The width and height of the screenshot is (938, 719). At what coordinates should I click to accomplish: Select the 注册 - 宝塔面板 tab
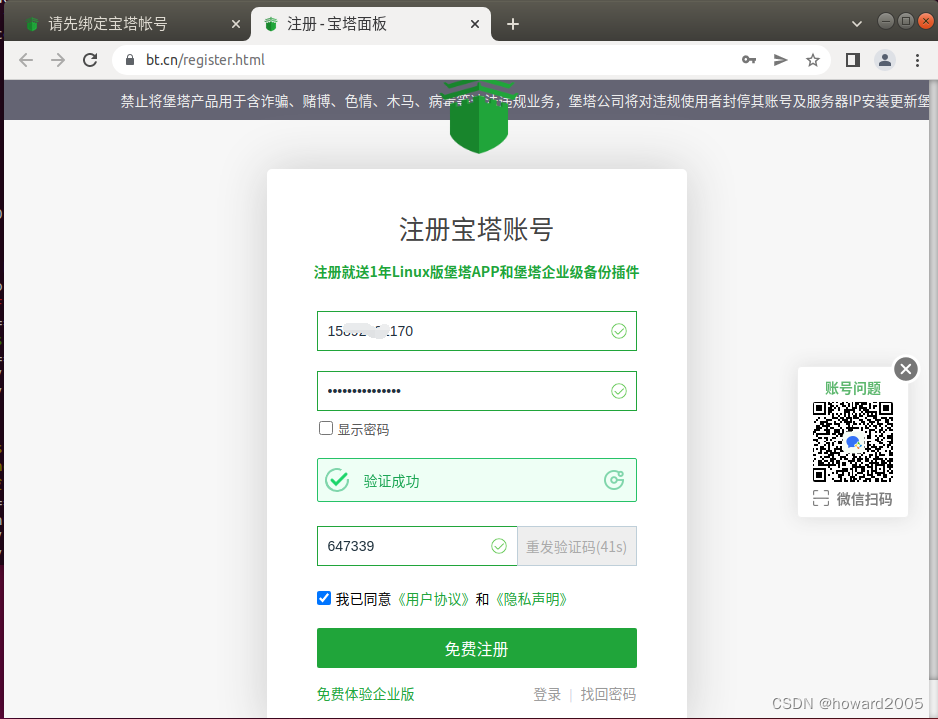tap(371, 24)
